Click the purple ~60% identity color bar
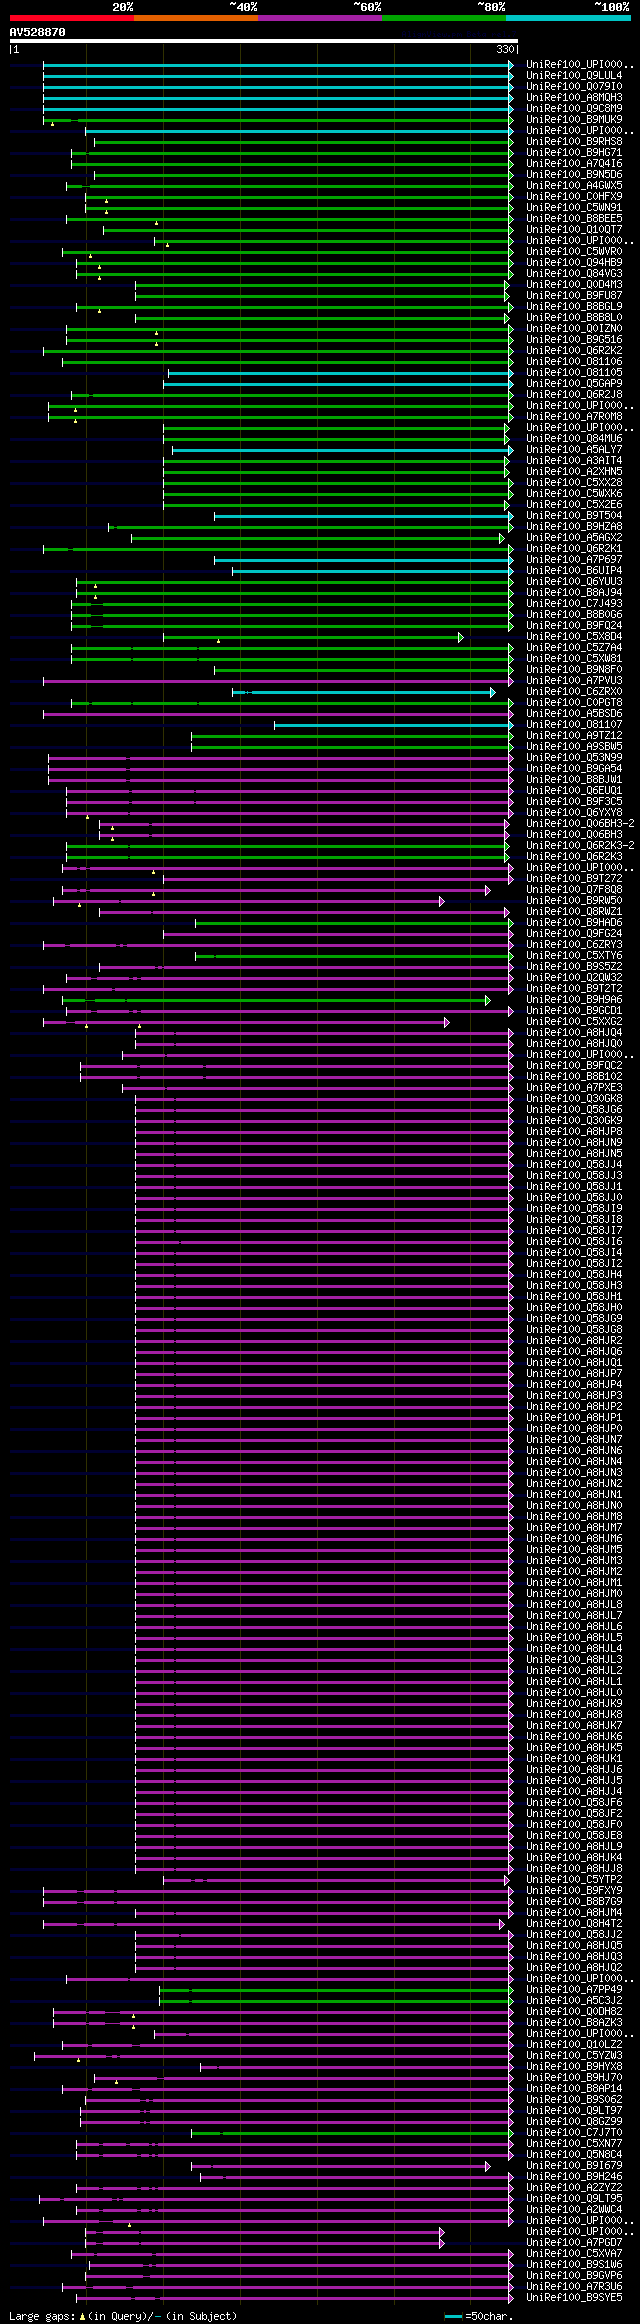This screenshot has width=640, height=2324. tap(320, 18)
